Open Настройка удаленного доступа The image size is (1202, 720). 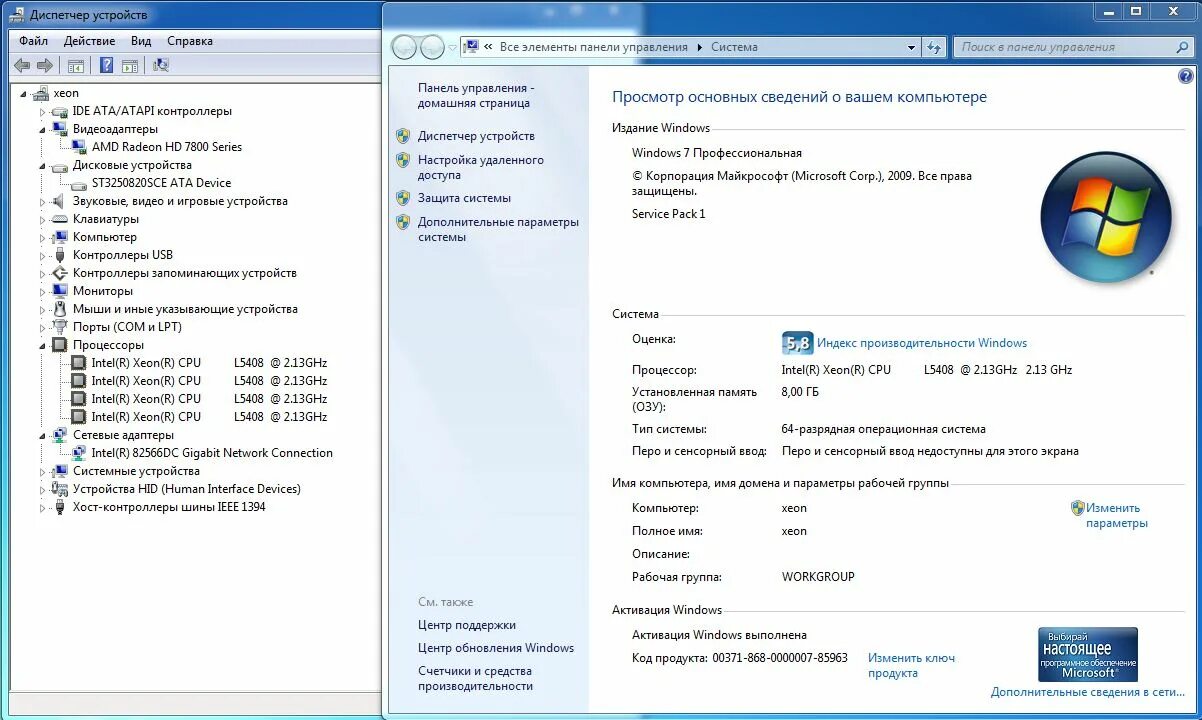click(x=481, y=167)
